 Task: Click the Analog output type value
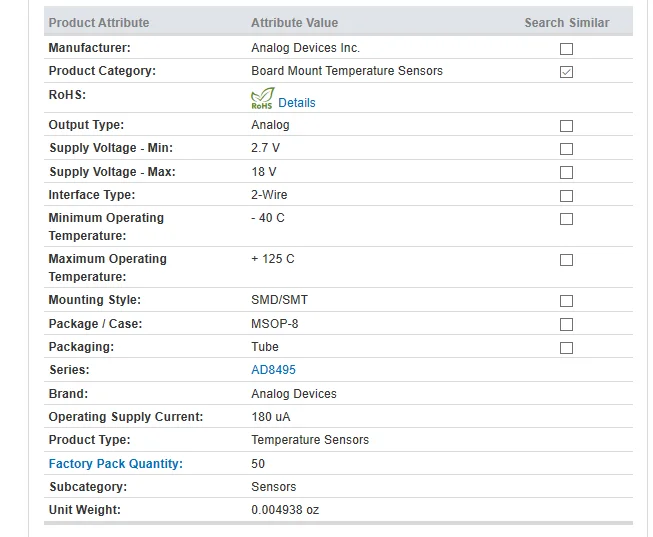[270, 125]
